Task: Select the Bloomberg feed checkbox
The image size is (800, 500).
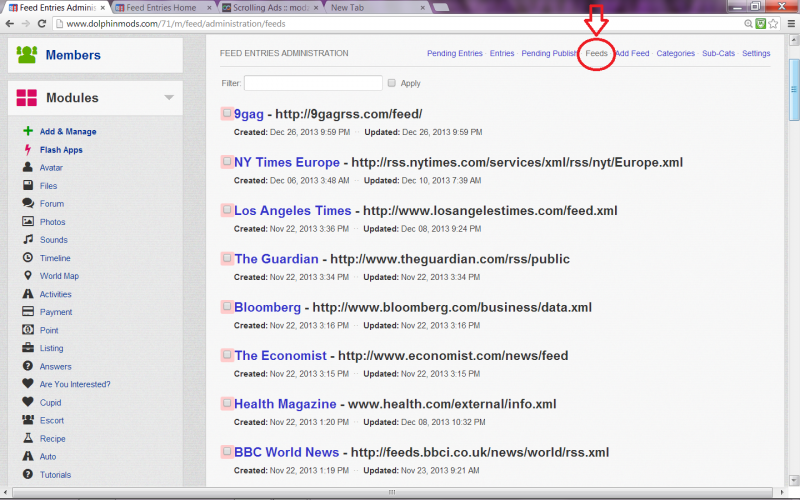Action: point(227,307)
